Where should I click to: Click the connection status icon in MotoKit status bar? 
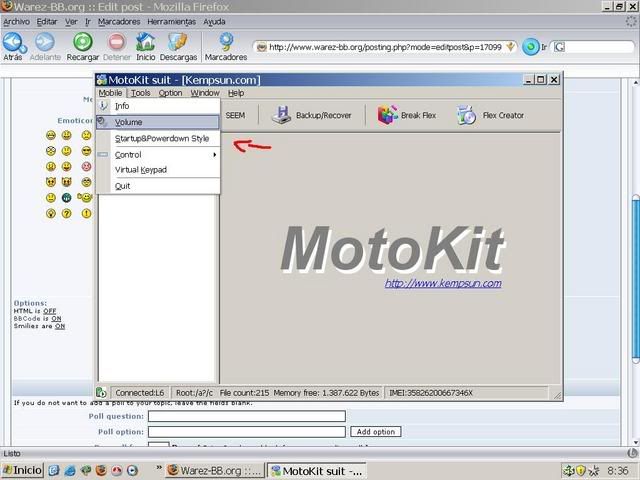[101, 393]
